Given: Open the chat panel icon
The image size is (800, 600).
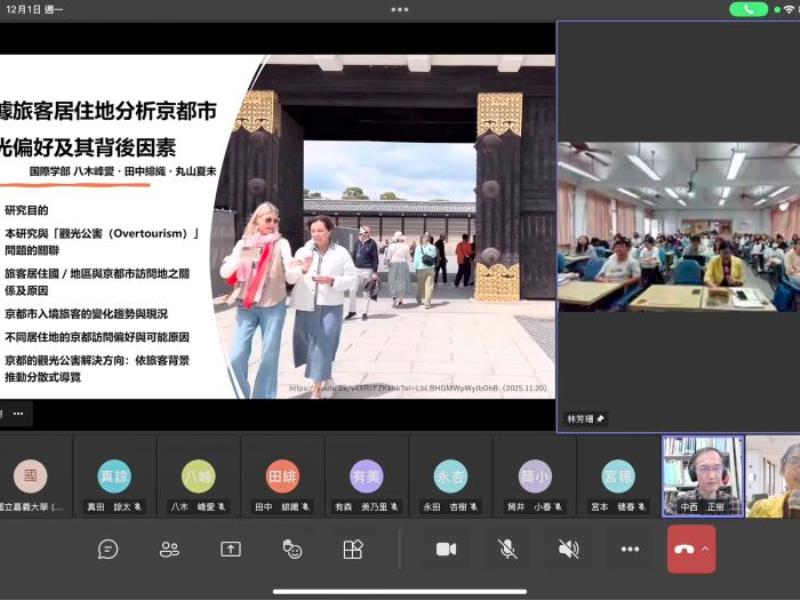Looking at the screenshot, I should 108,549.
